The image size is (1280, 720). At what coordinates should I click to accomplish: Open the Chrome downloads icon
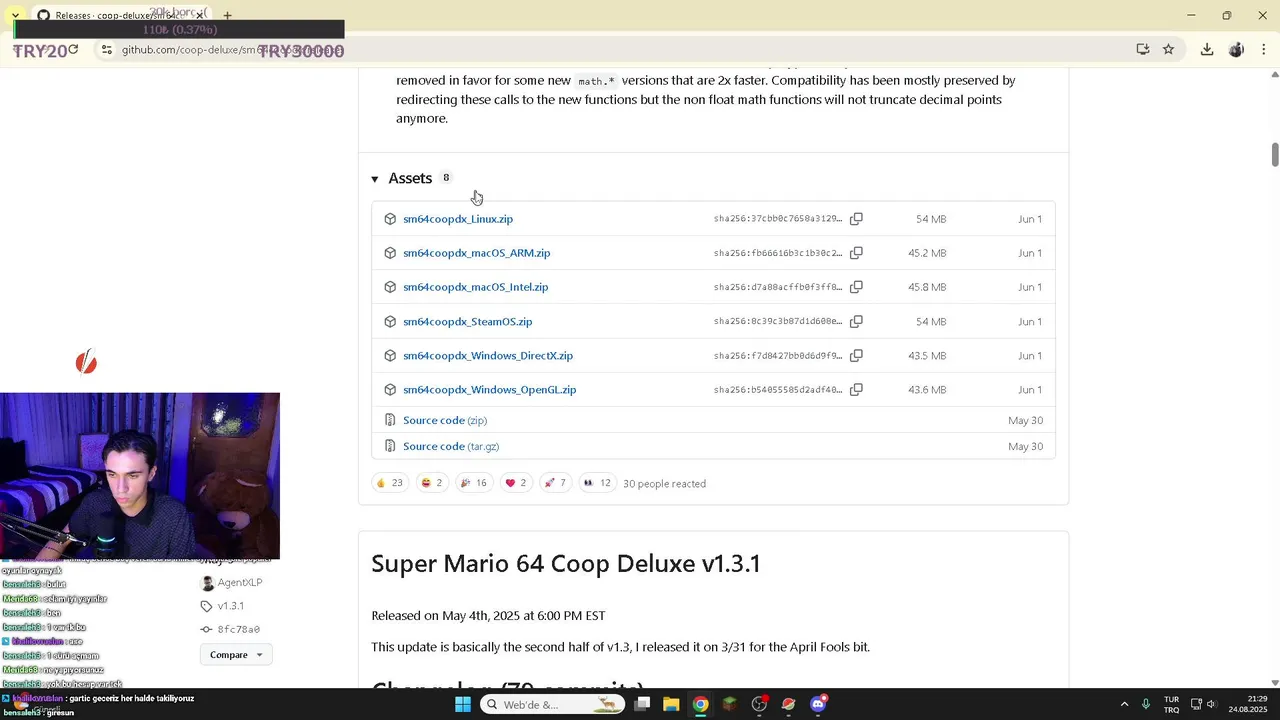pos(1207,49)
